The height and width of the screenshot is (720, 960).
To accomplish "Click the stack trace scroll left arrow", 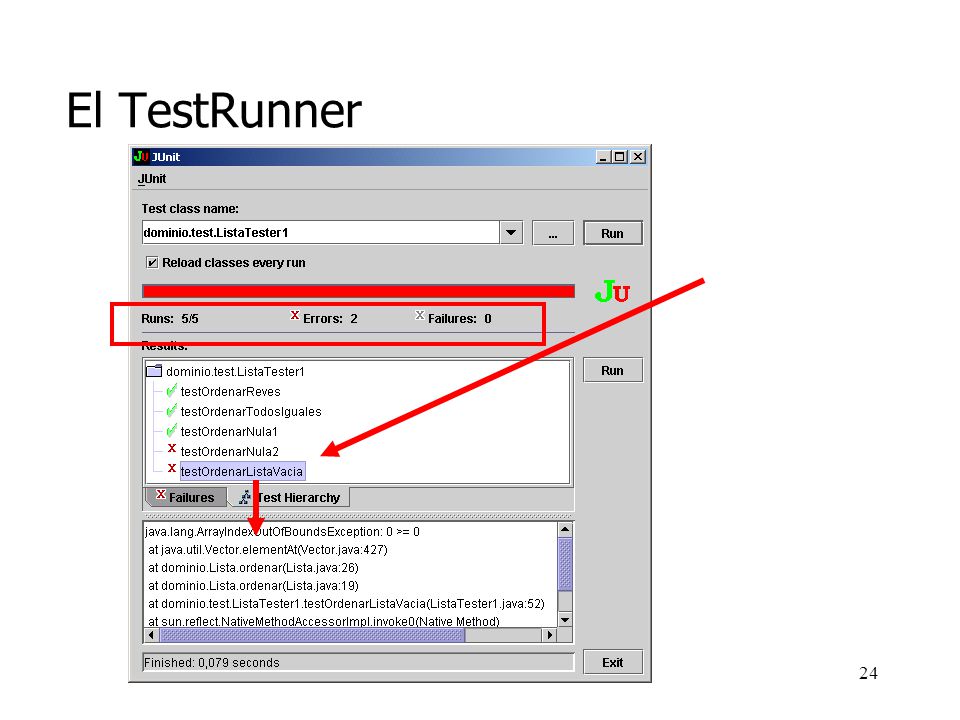I will (151, 635).
